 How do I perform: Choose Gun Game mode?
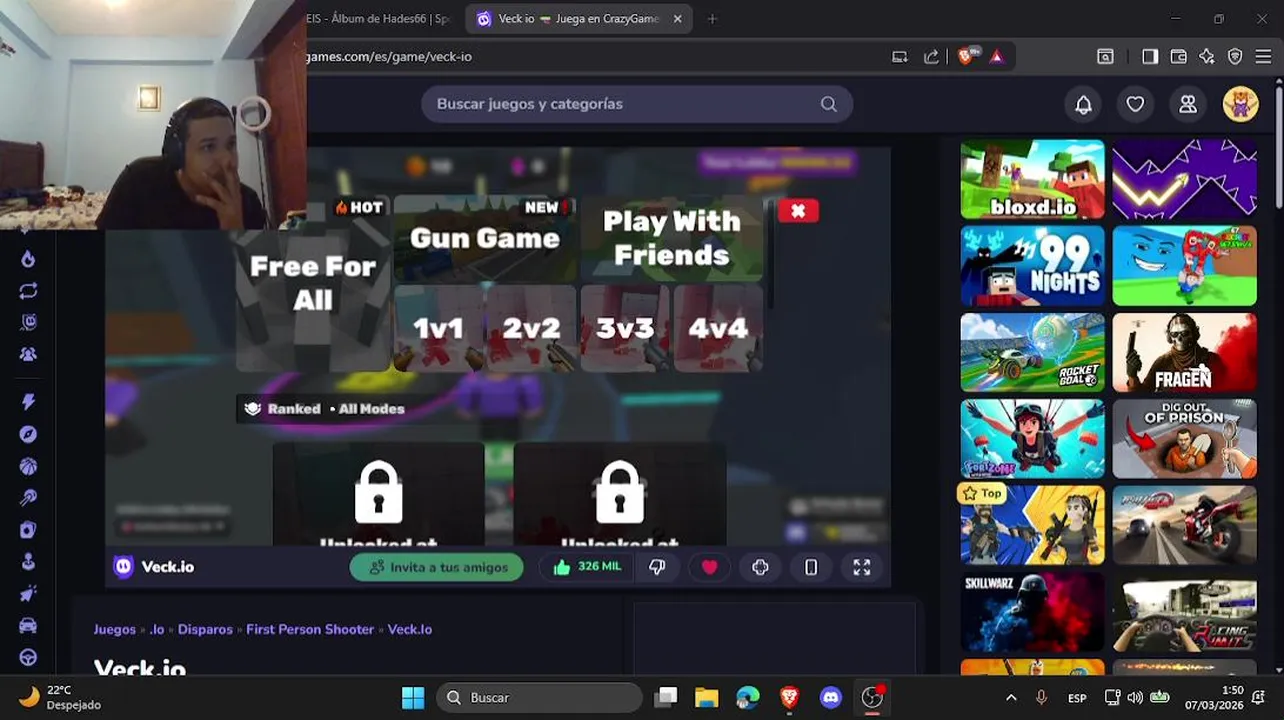point(485,238)
